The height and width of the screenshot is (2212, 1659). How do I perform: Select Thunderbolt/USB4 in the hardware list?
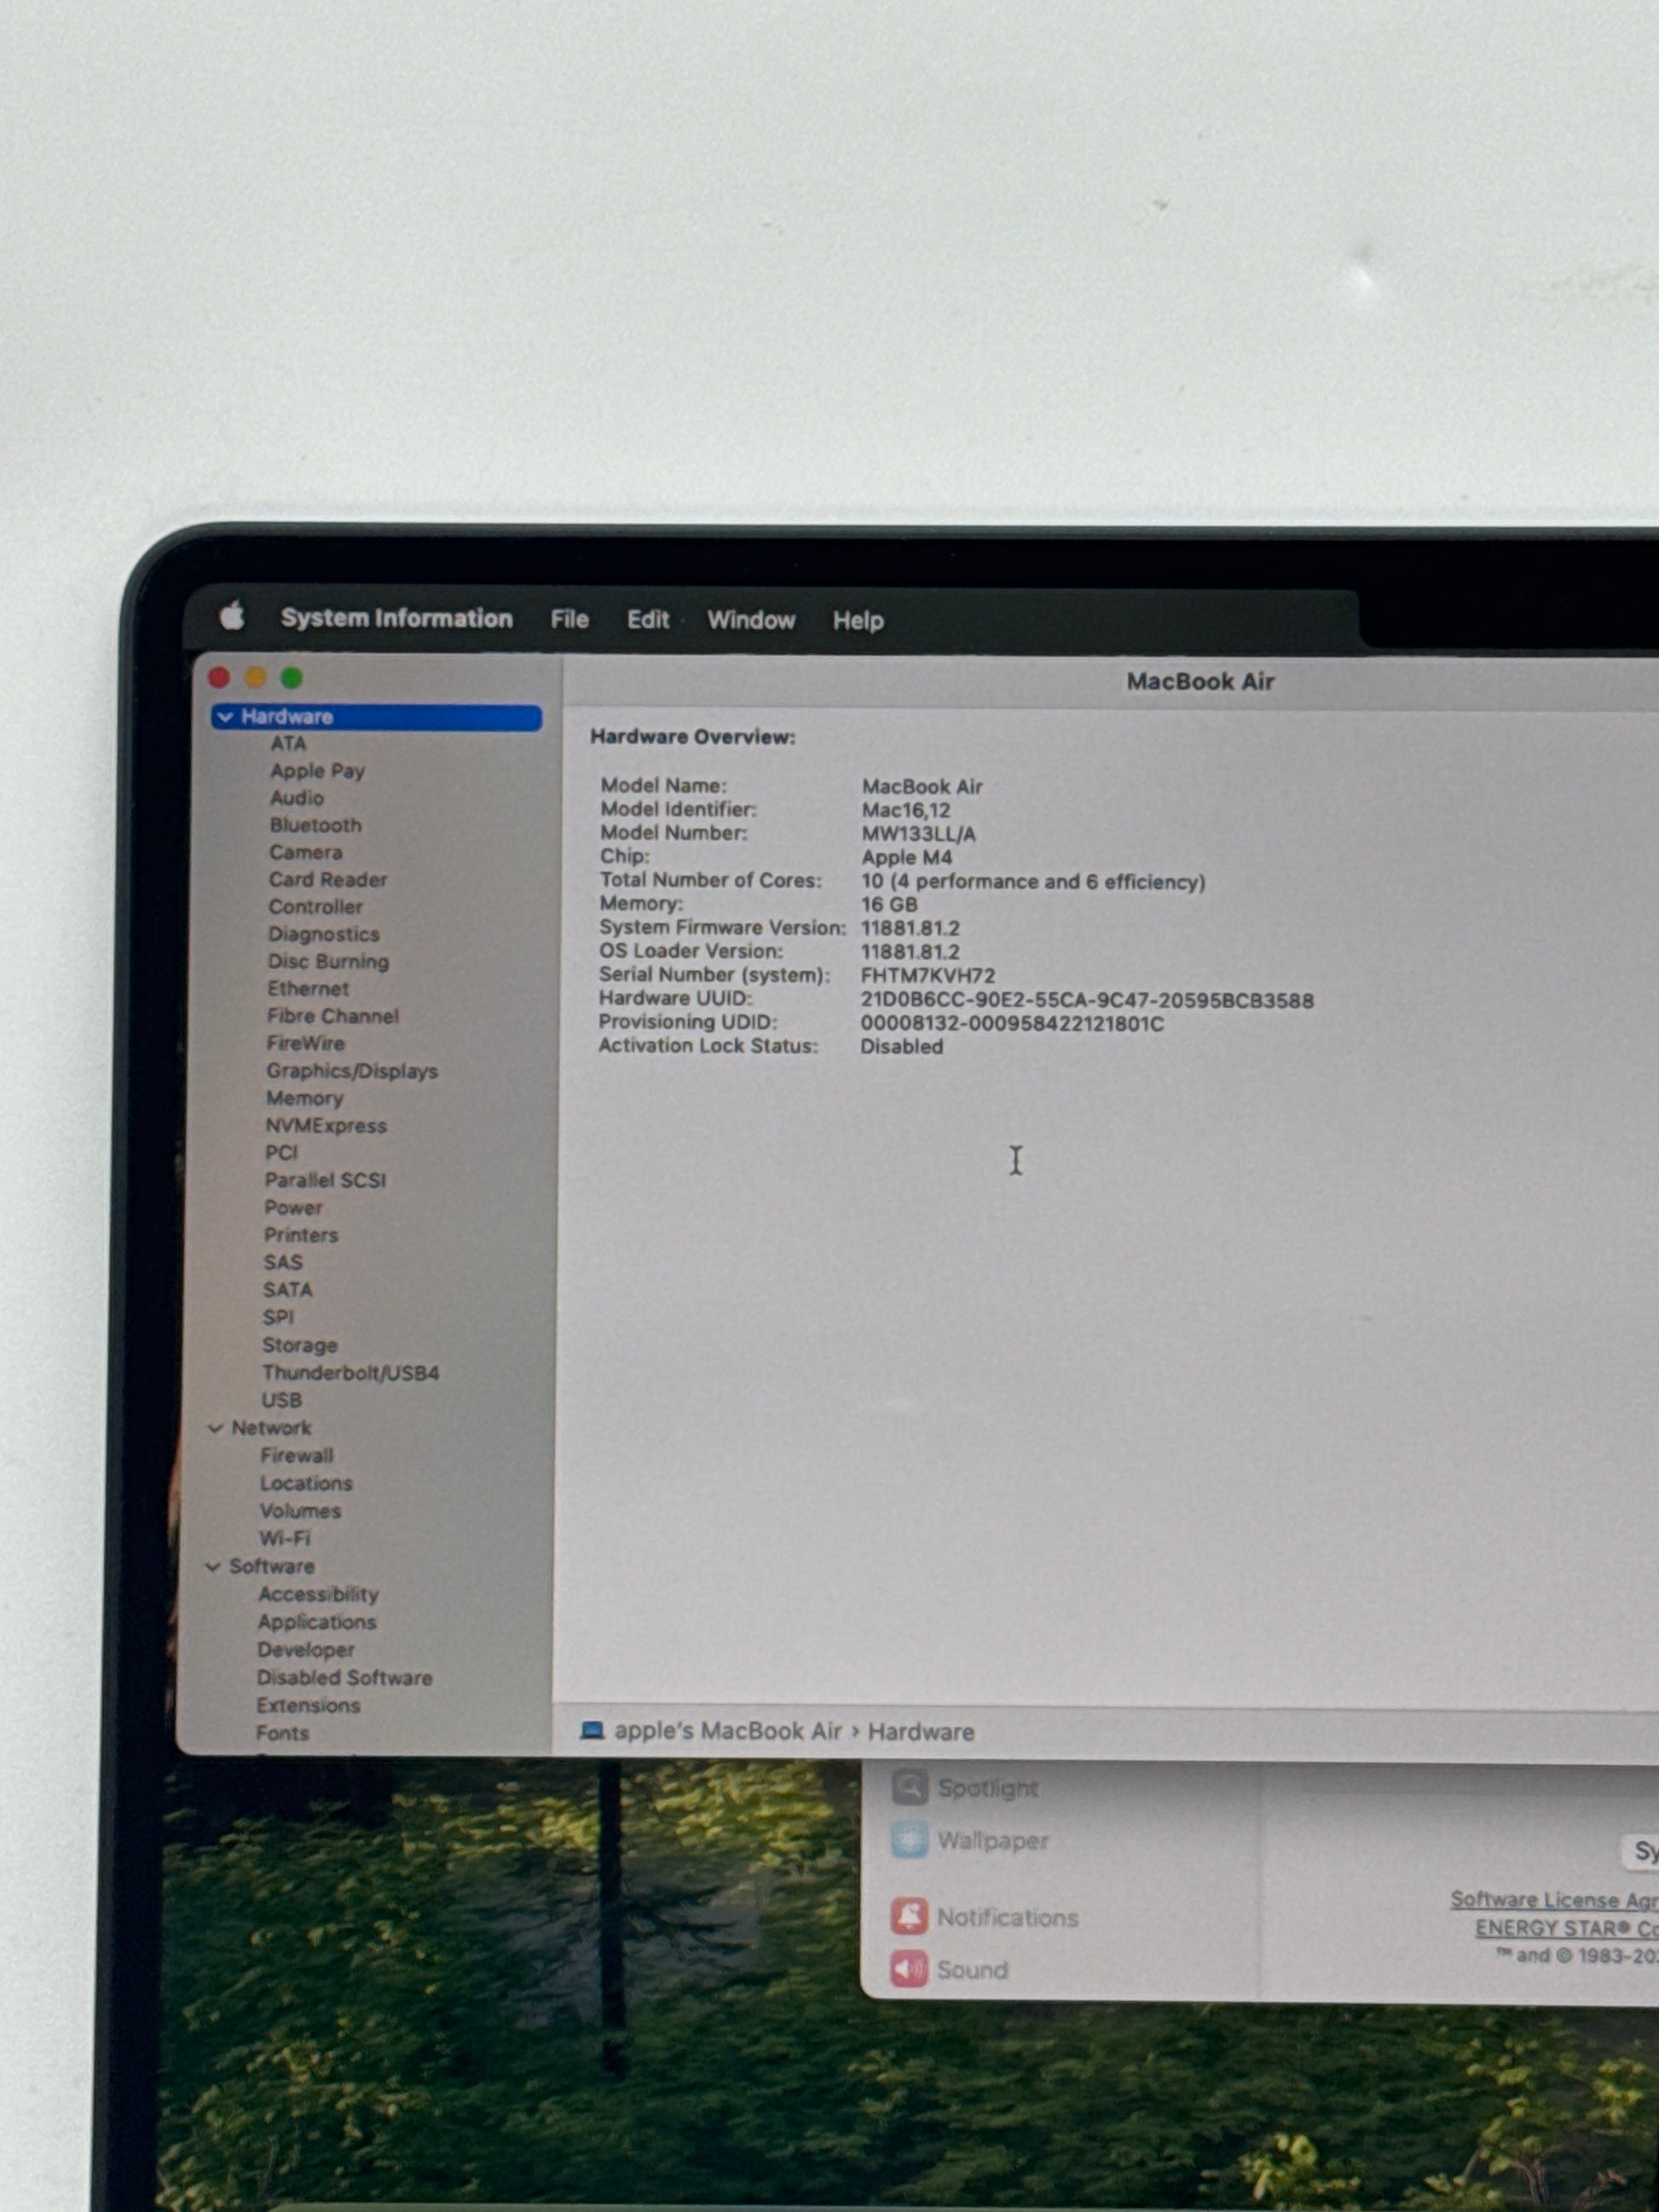(x=350, y=1373)
